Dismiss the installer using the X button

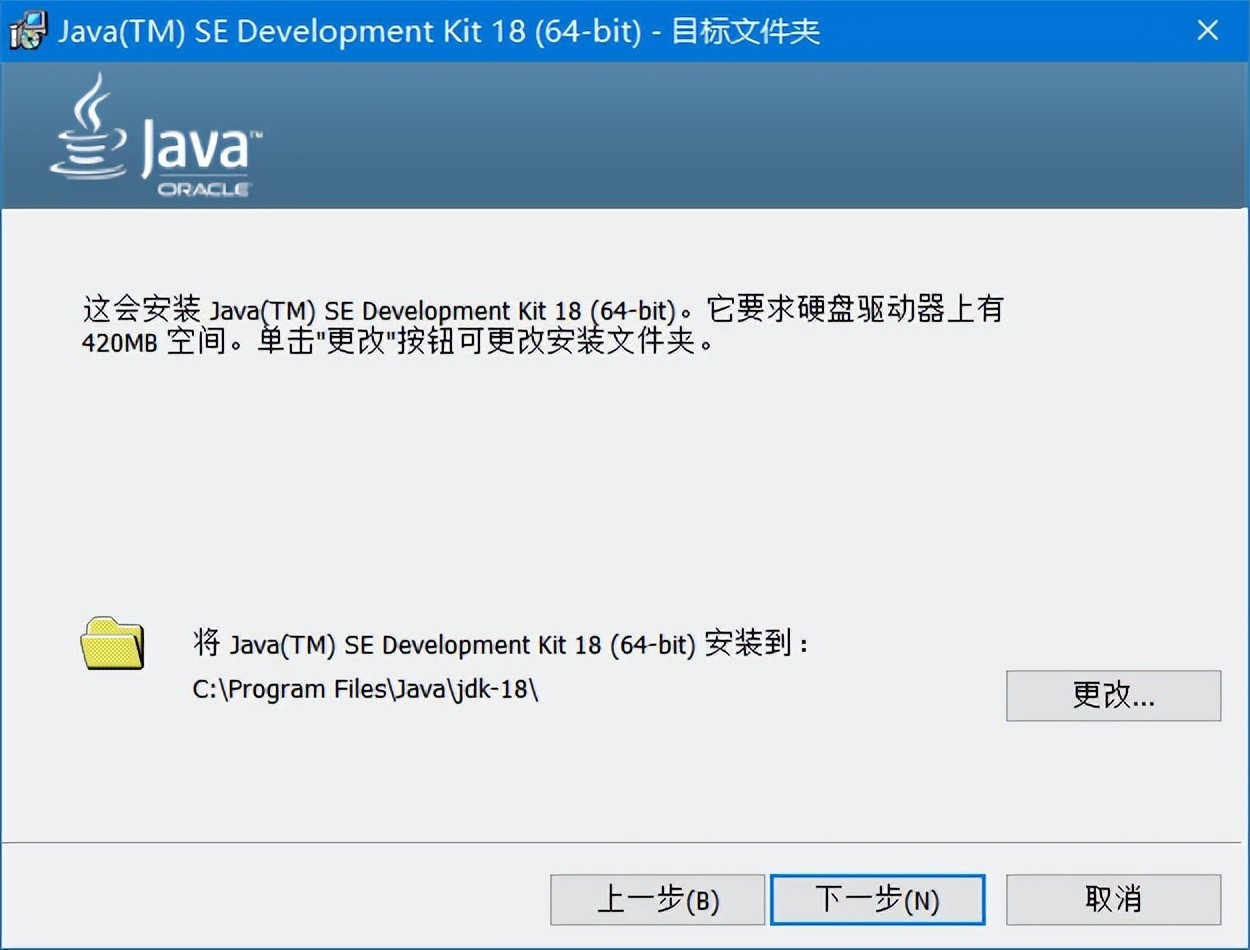pos(1209,30)
